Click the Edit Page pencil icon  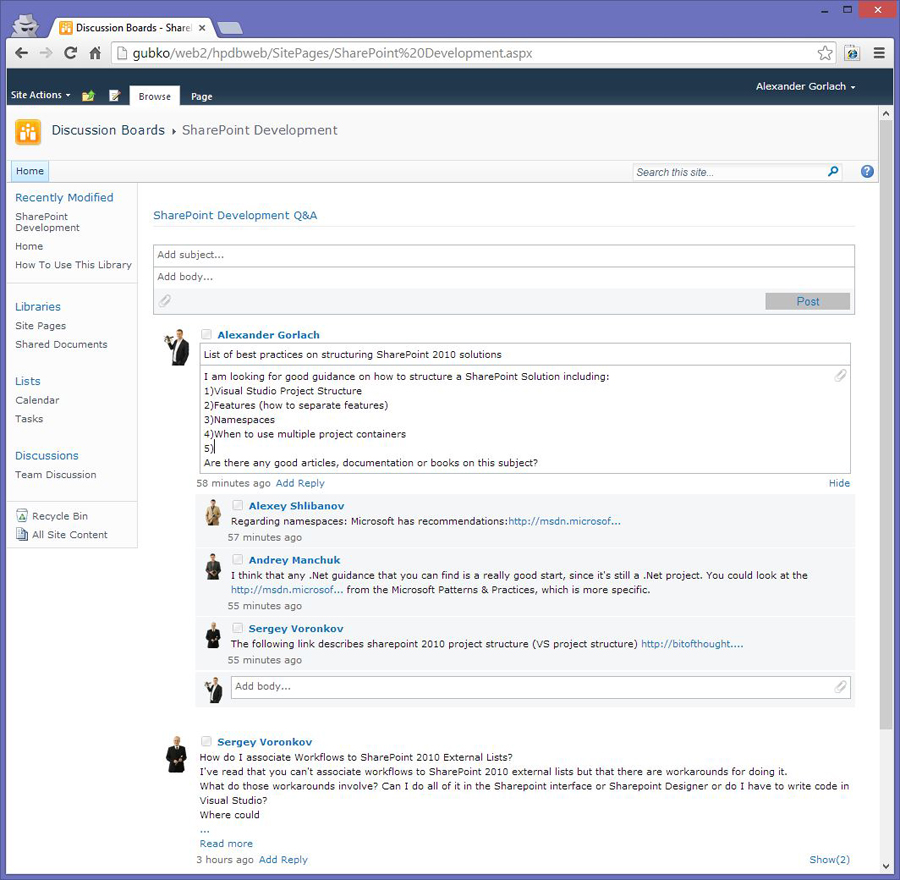[x=115, y=96]
